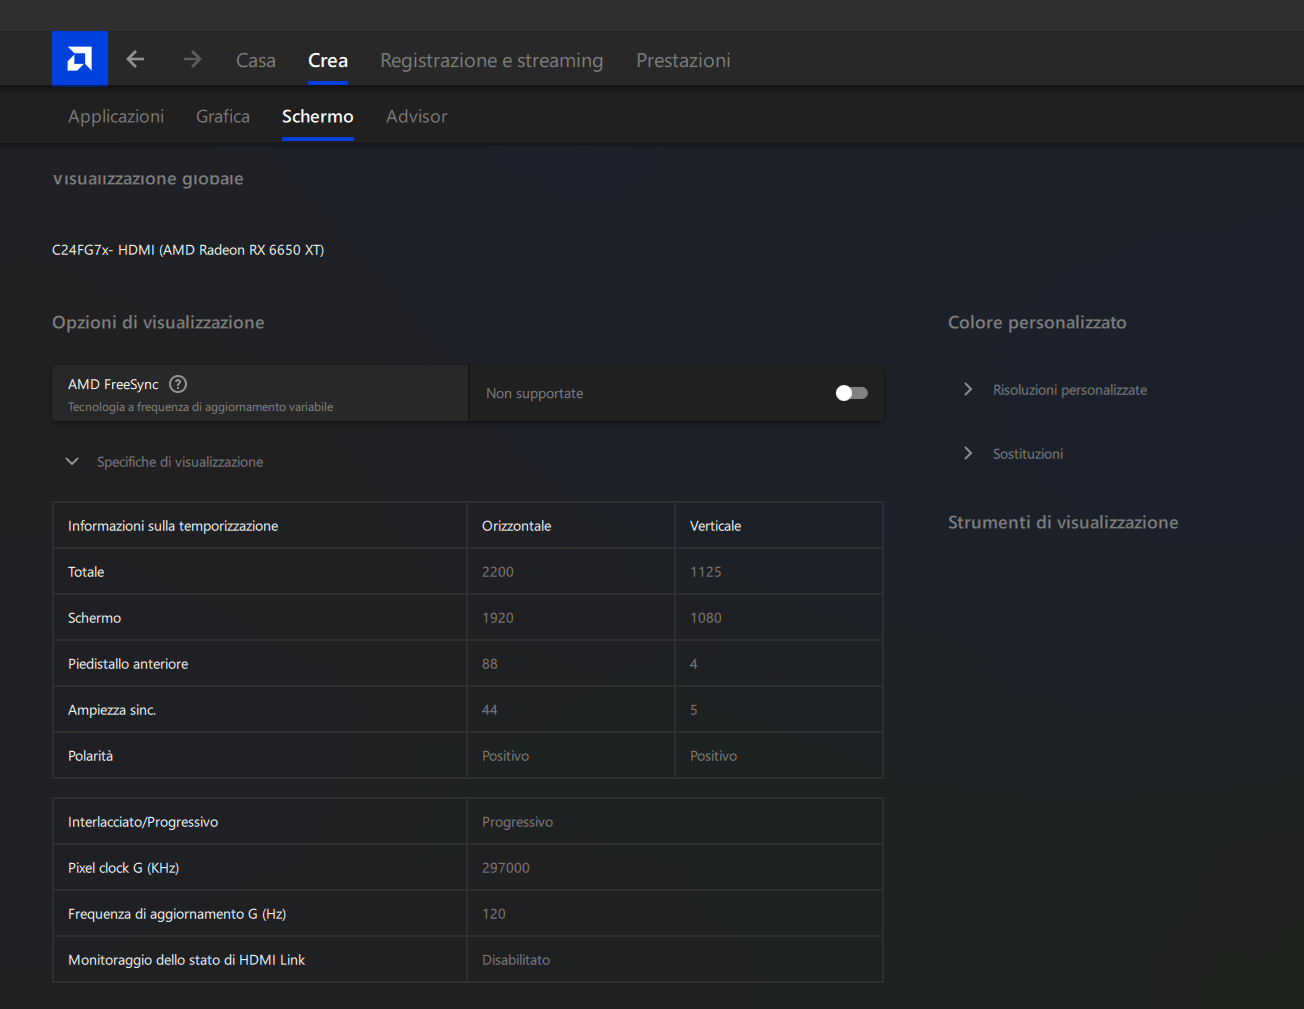Open the Casa tab
Viewport: 1304px width, 1009px height.
[256, 60]
